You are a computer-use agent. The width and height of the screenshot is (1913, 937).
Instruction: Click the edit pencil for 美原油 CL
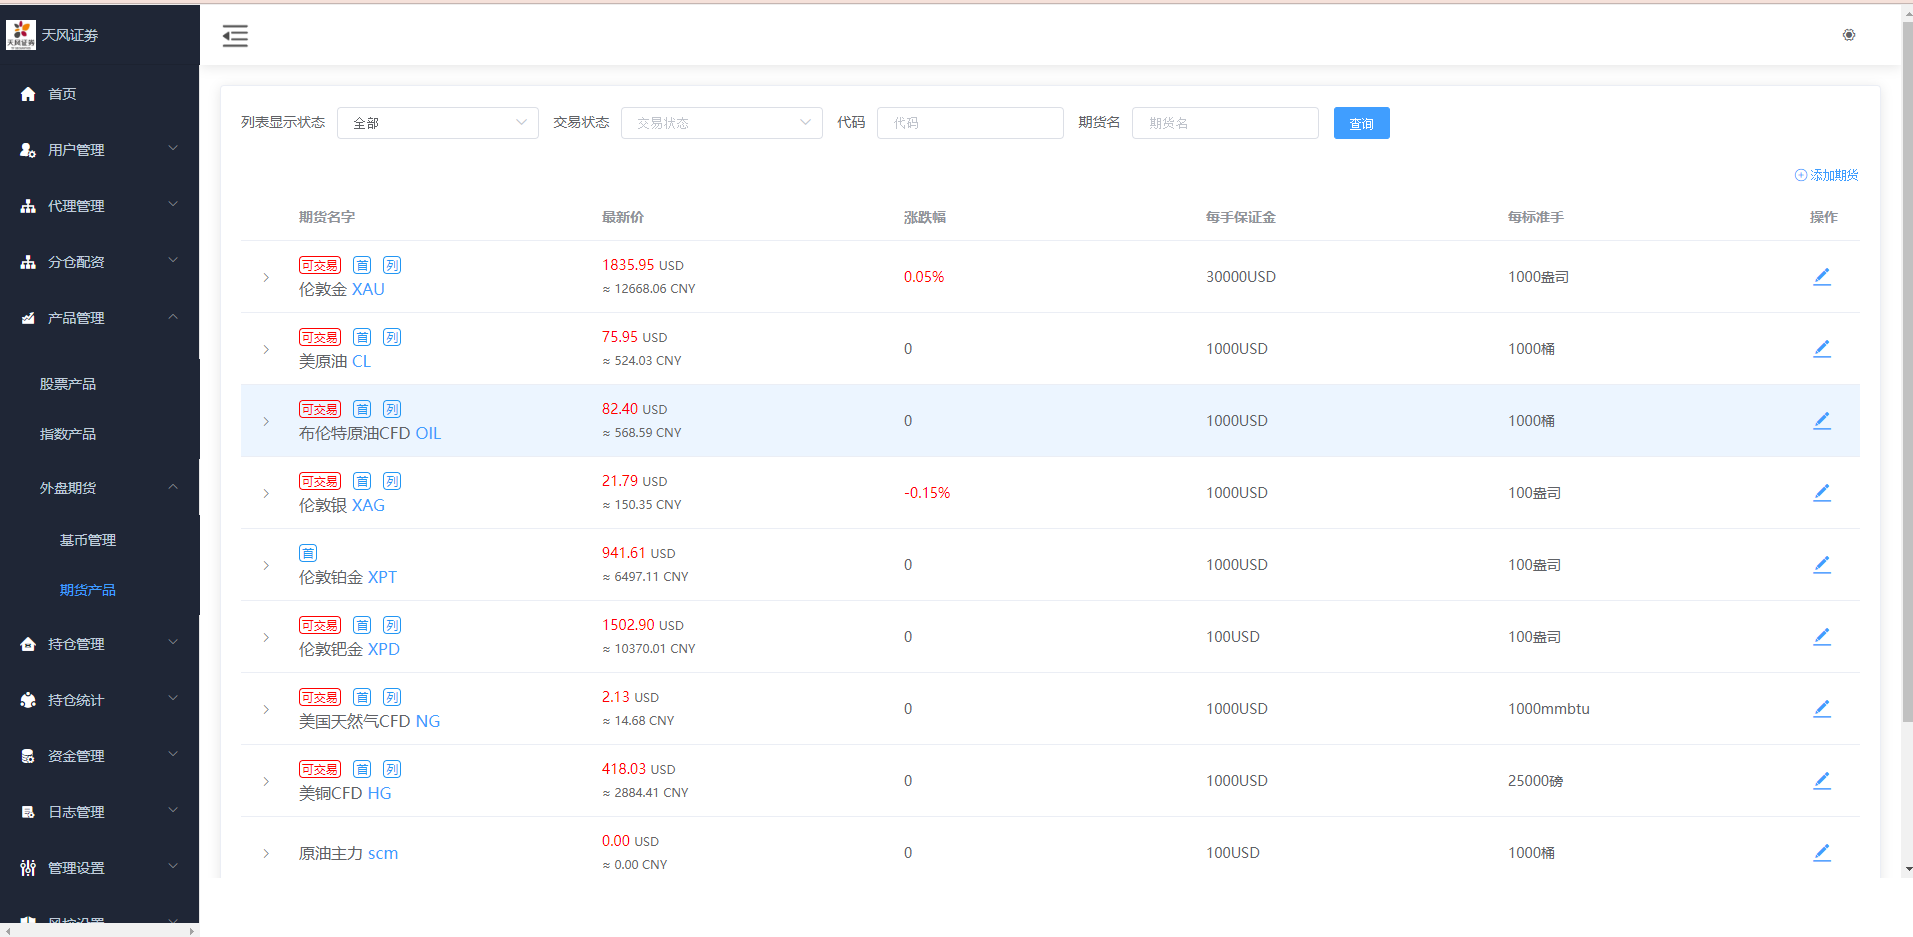point(1821,349)
